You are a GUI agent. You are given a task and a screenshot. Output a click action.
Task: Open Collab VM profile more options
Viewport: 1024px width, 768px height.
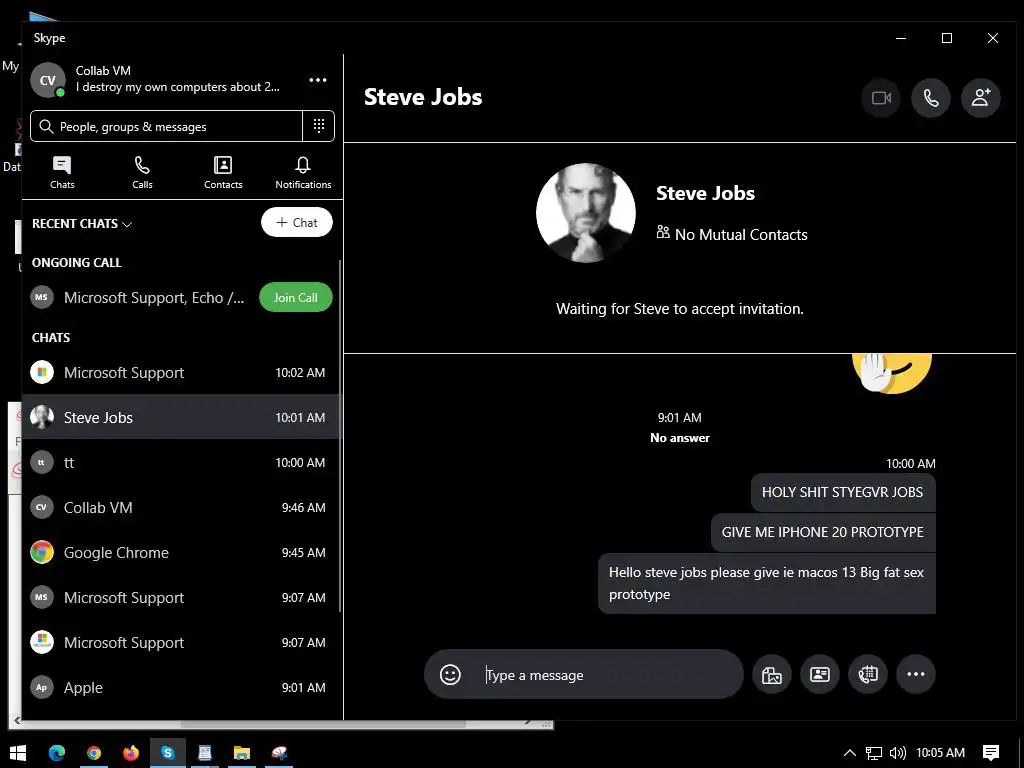[318, 80]
